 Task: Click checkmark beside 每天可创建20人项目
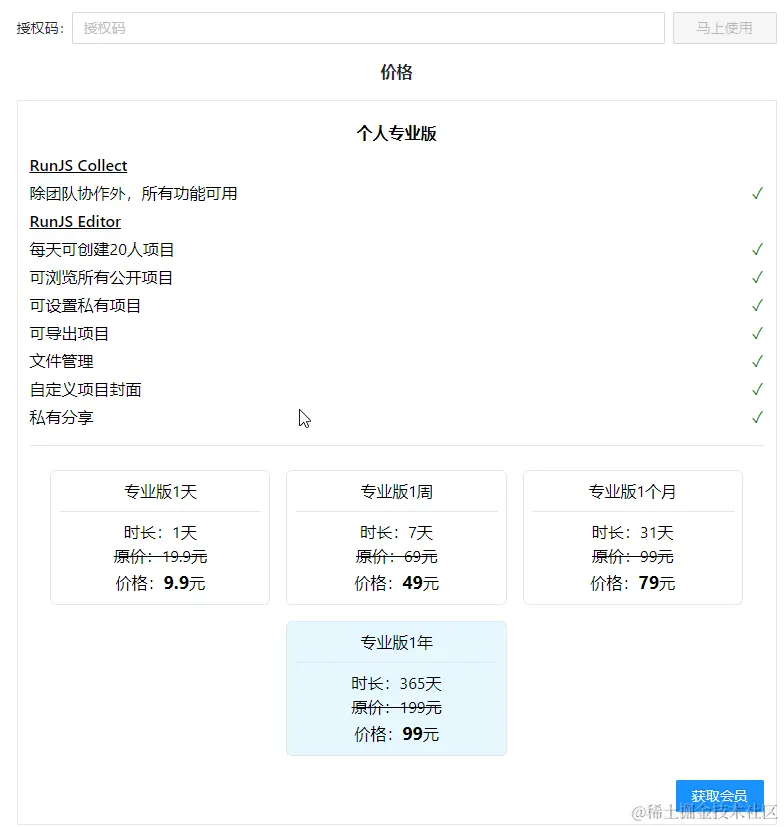[757, 249]
